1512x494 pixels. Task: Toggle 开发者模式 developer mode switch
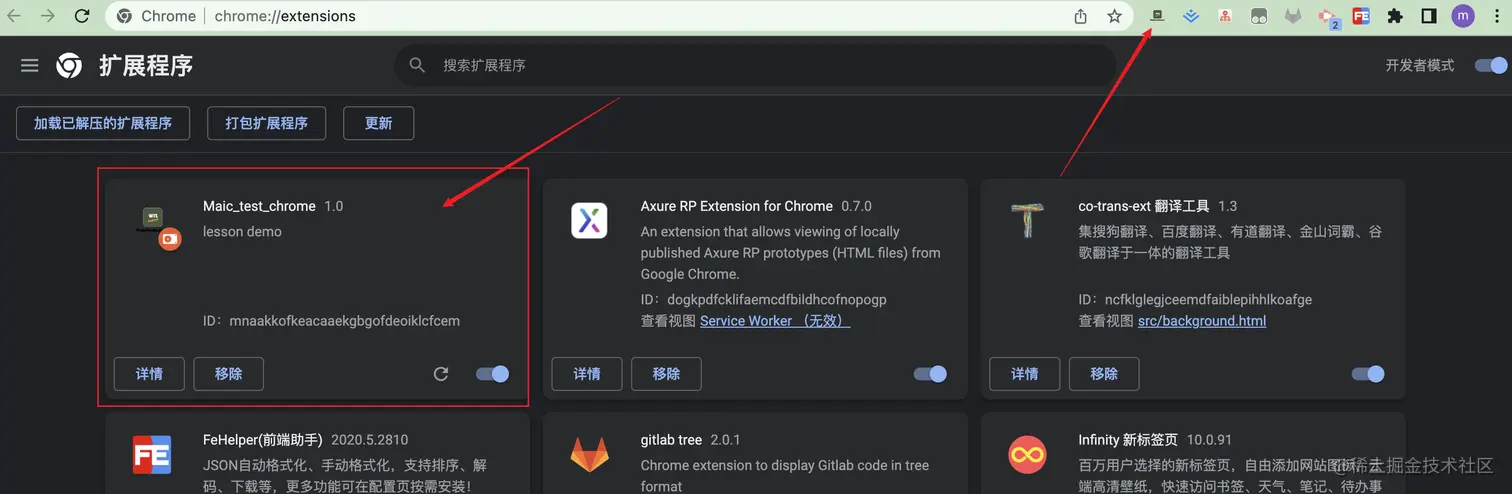pyautogui.click(x=1491, y=66)
